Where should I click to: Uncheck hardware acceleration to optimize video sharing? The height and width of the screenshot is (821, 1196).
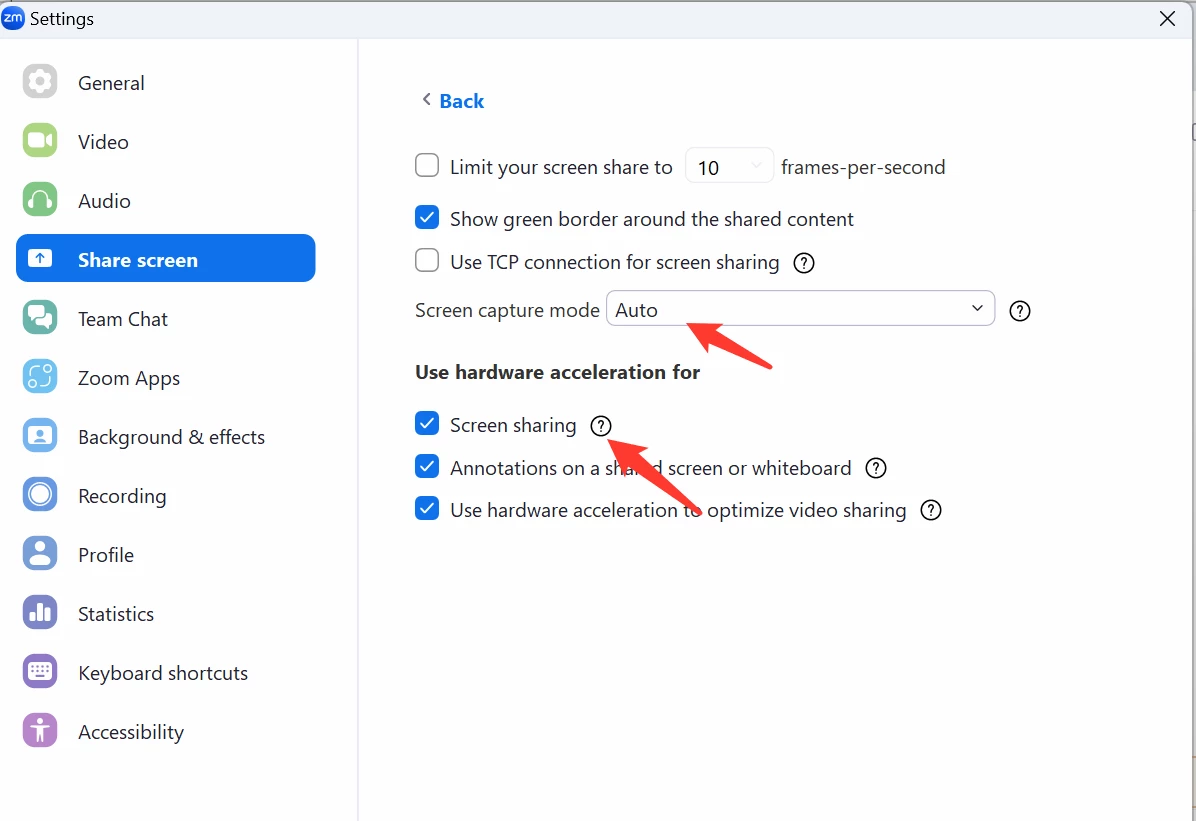click(x=427, y=508)
